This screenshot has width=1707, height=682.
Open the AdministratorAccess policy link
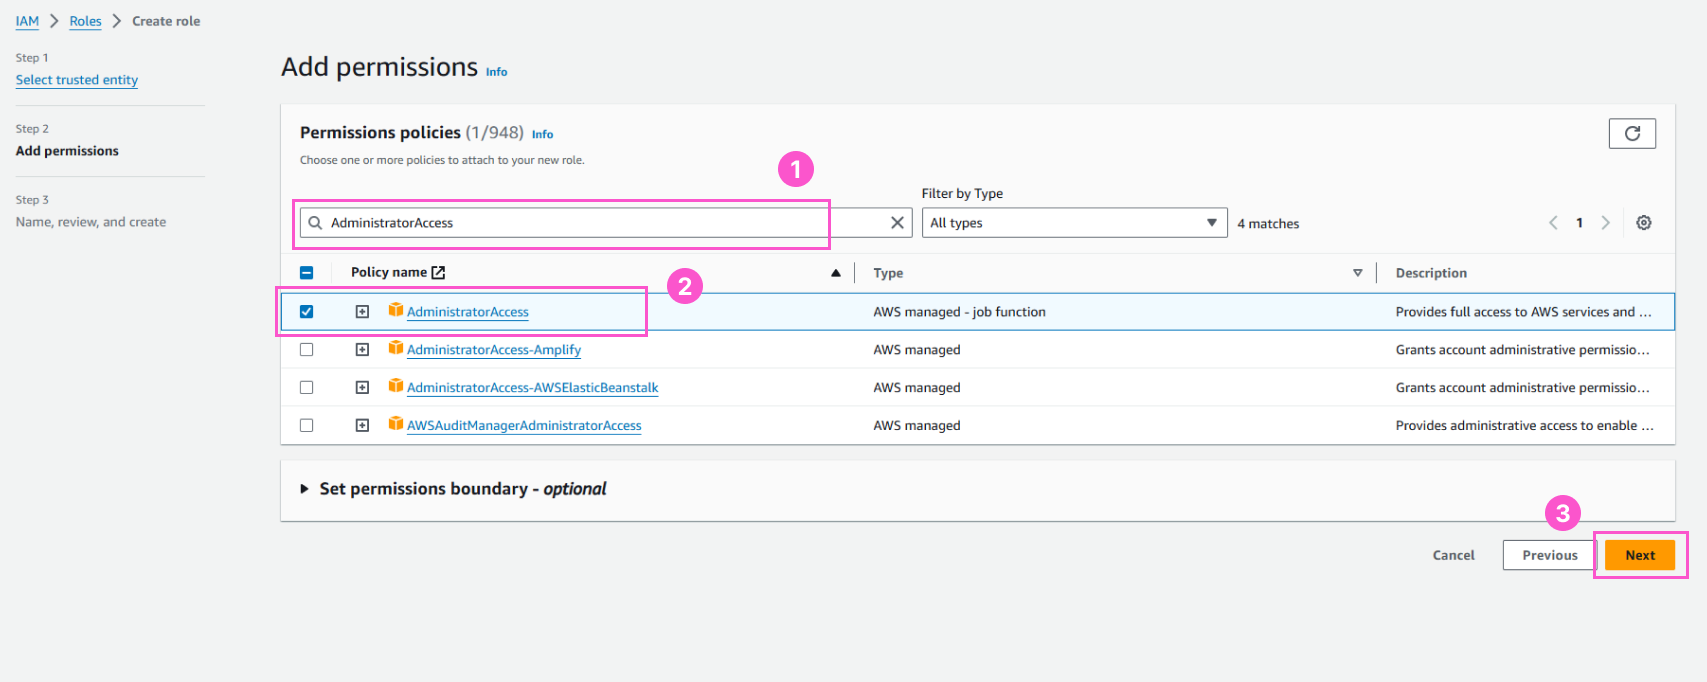468,312
